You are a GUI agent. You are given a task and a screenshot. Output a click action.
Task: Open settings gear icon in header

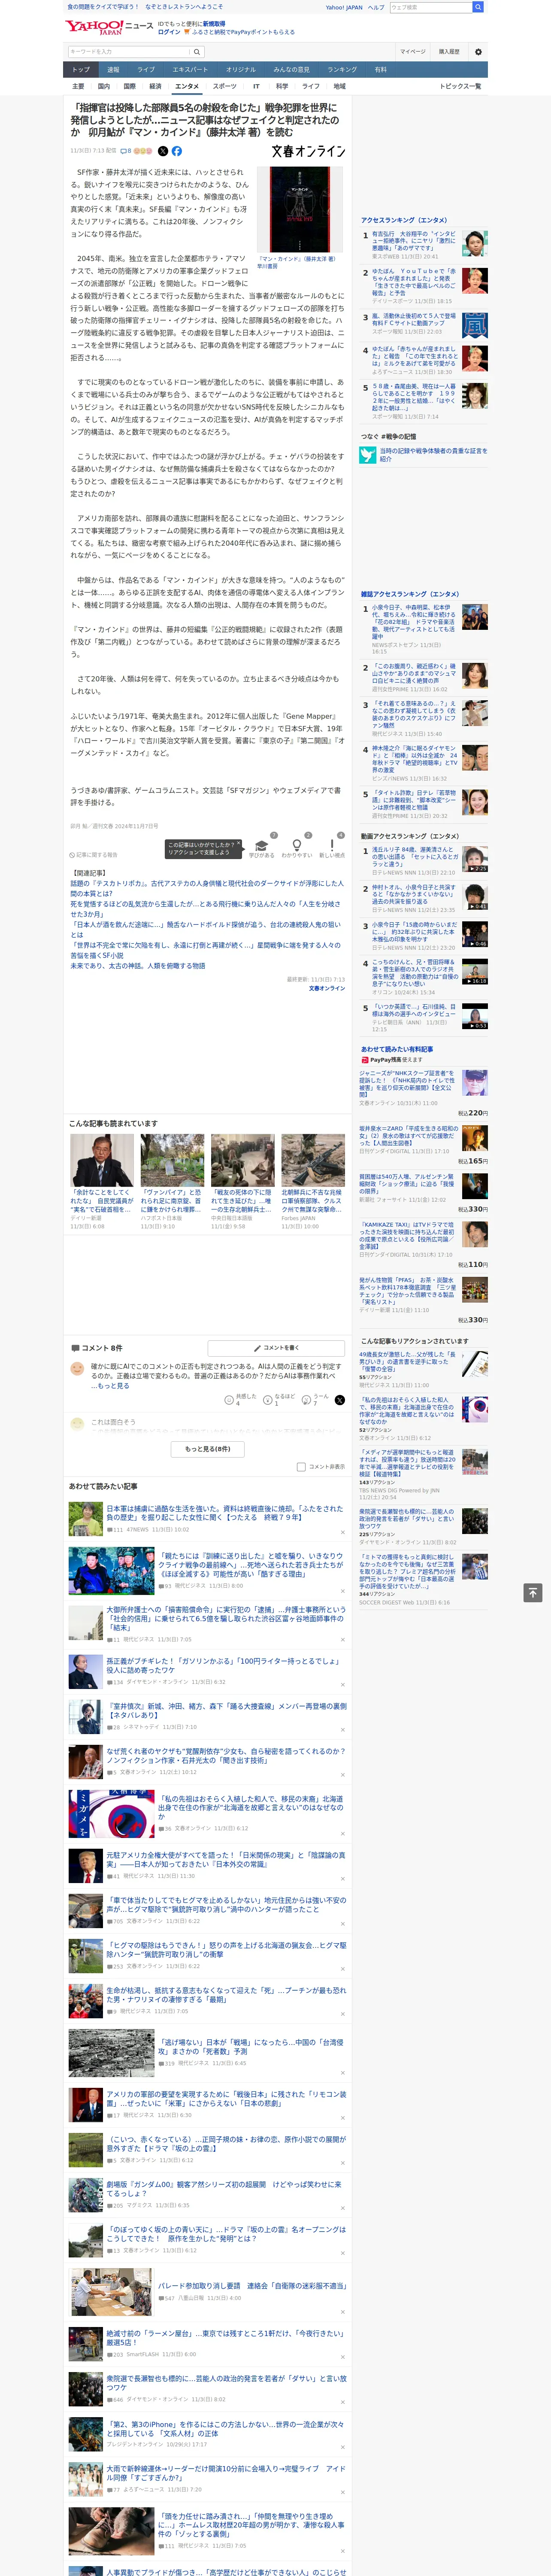478,51
